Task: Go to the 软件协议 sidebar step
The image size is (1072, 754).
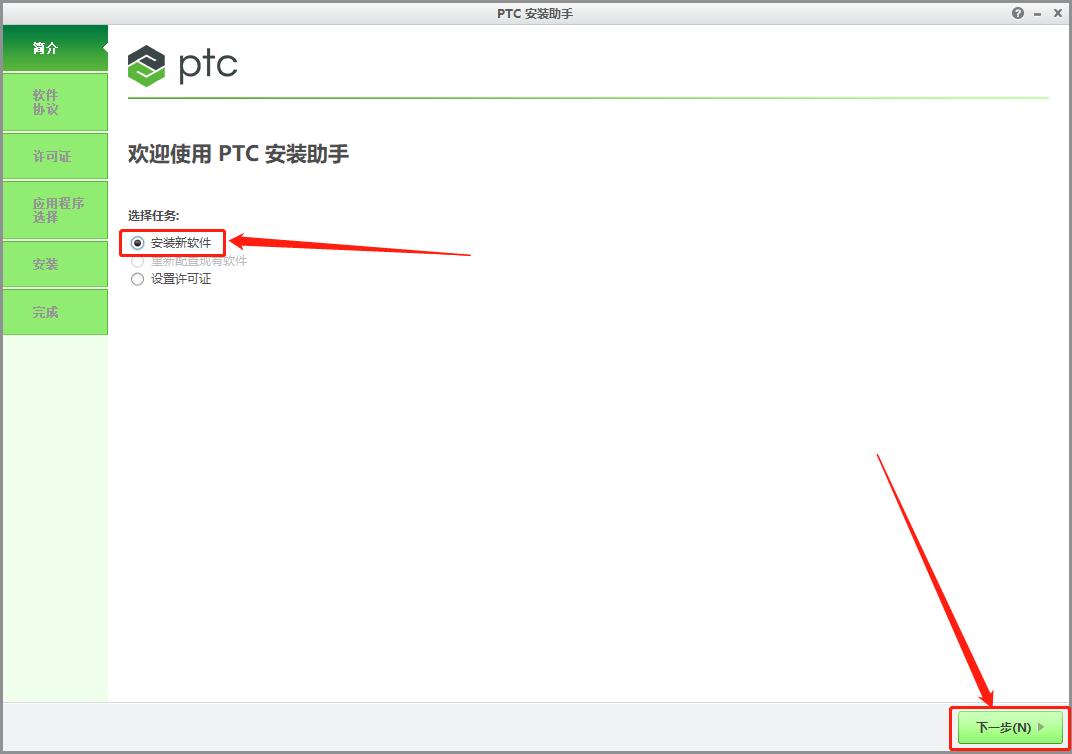Action: (55, 102)
